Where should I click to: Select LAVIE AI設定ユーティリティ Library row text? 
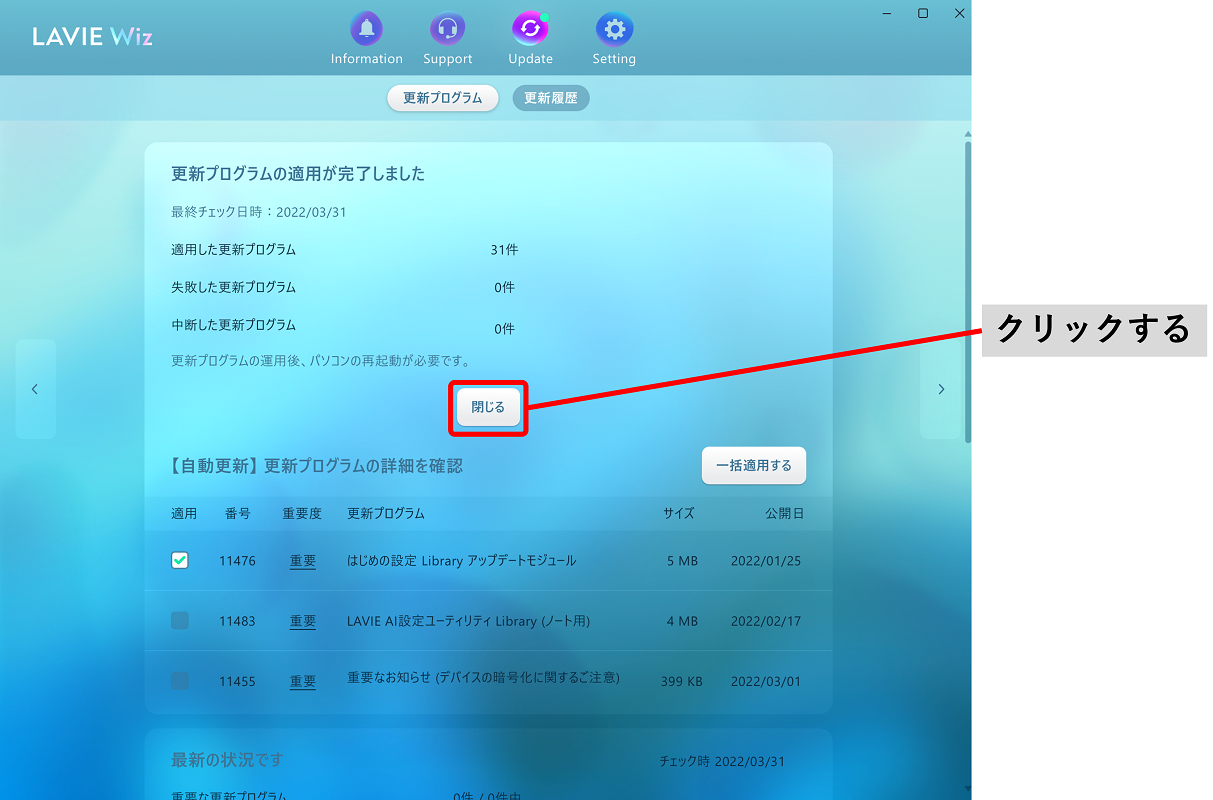coord(468,621)
